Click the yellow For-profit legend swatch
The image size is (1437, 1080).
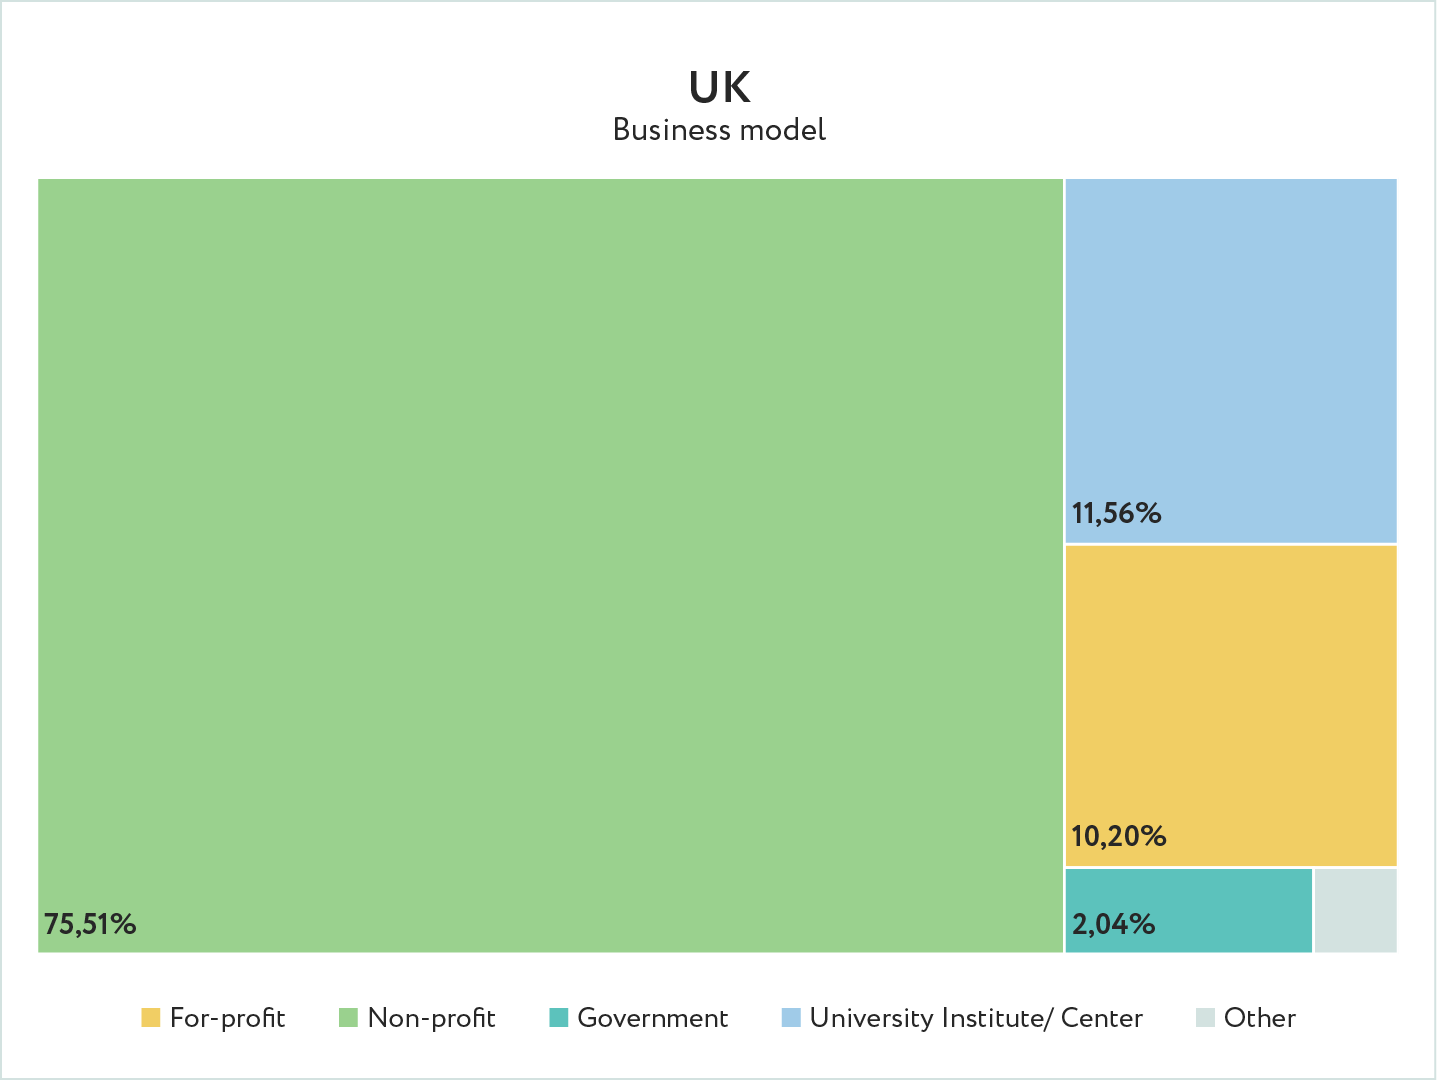pos(151,1018)
